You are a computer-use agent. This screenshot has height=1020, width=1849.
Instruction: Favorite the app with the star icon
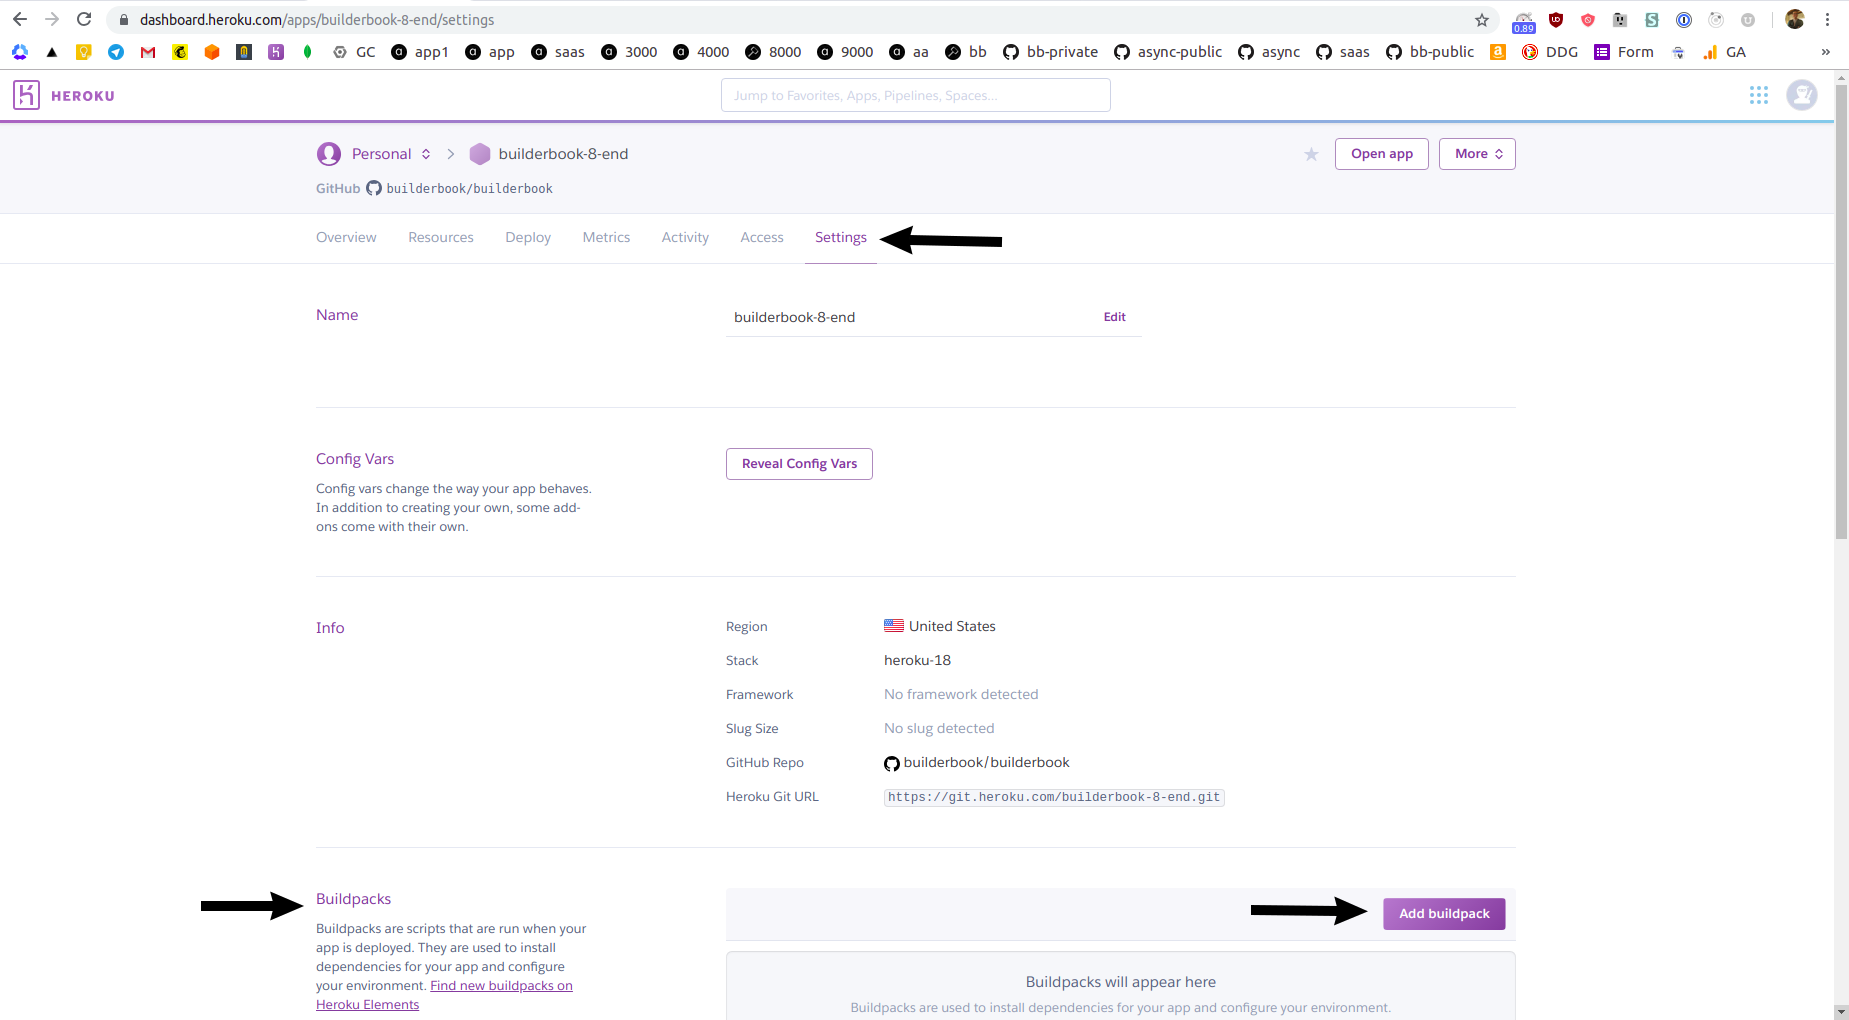click(x=1311, y=154)
